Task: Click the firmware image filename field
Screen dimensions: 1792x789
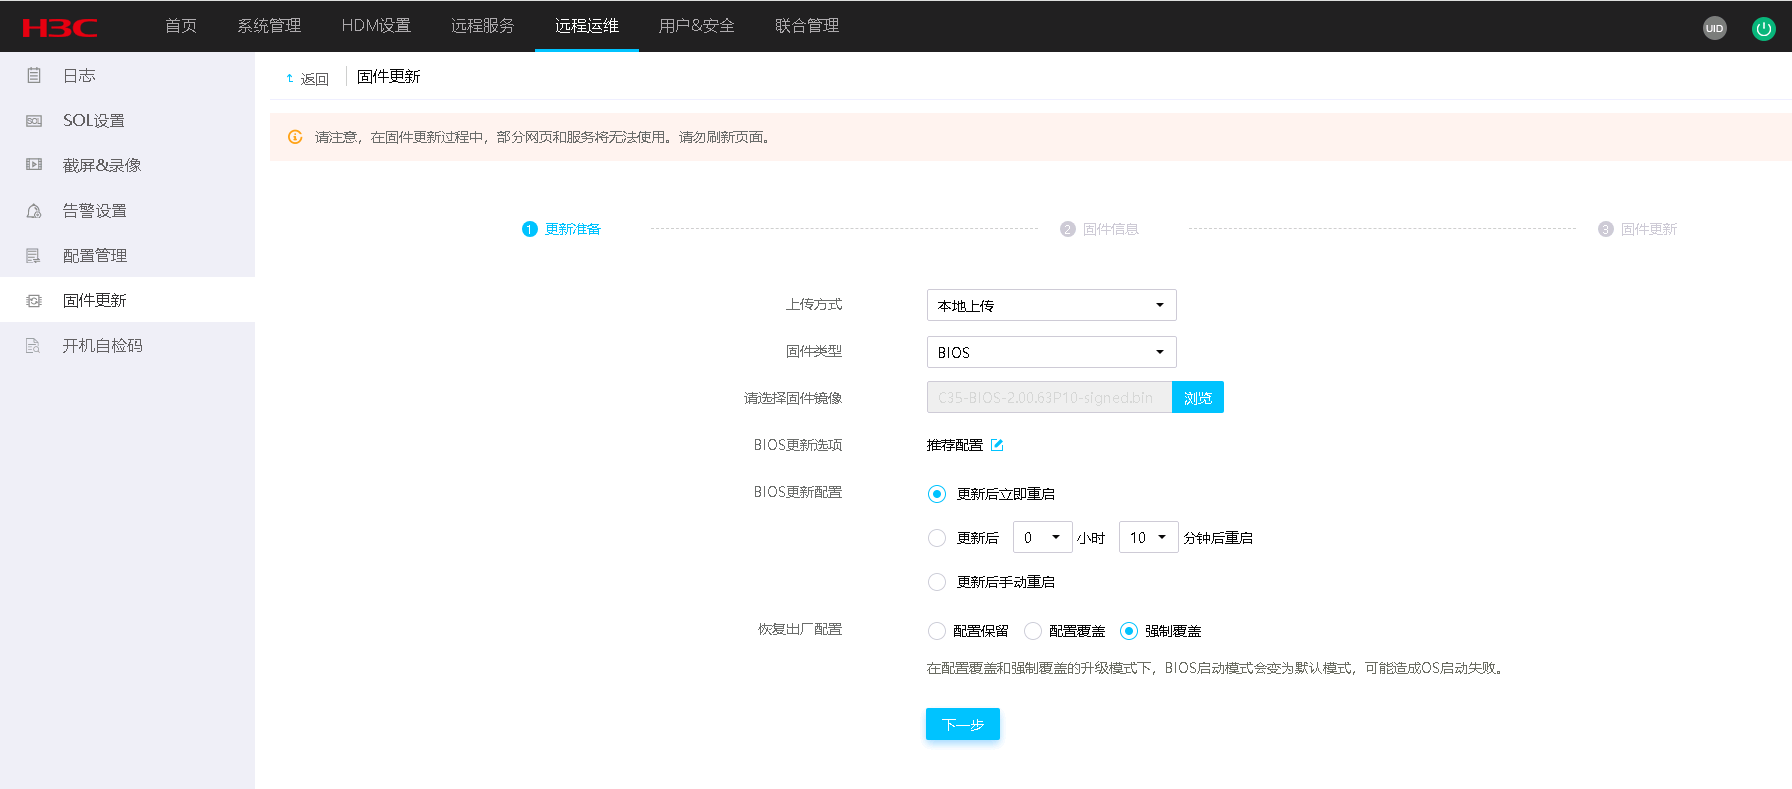Action: [1048, 398]
